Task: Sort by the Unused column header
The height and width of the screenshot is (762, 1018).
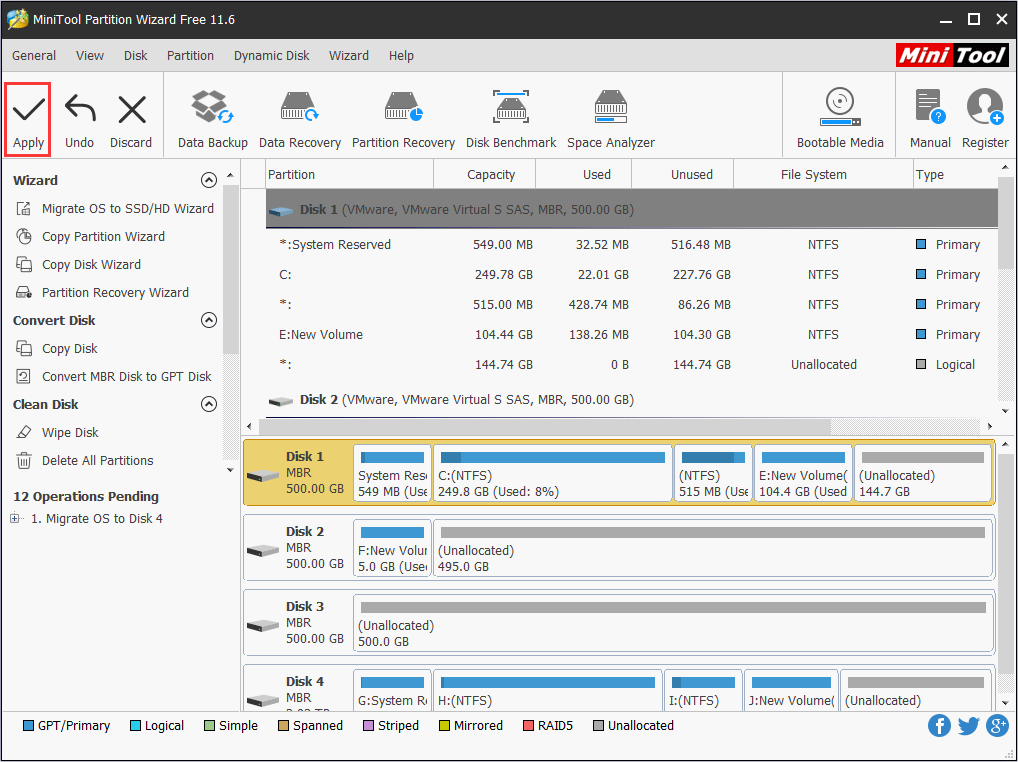Action: [682, 175]
